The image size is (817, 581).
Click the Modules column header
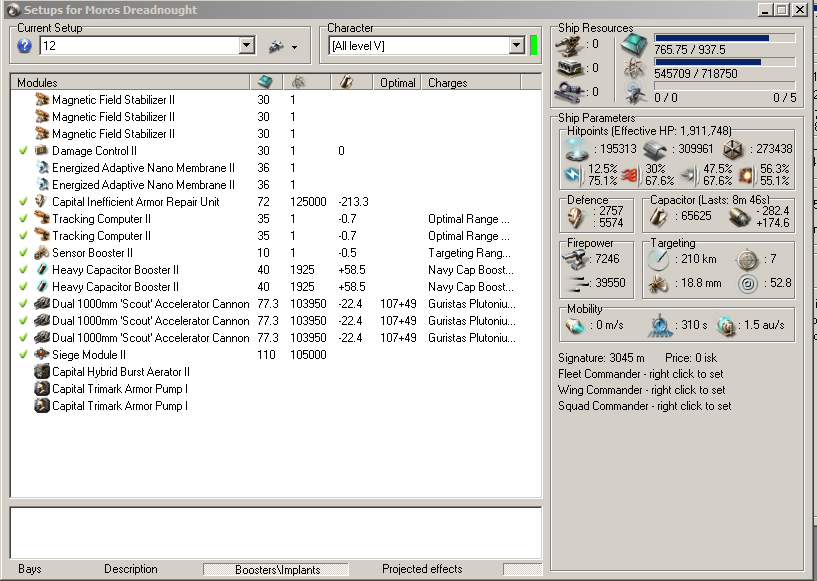pyautogui.click(x=130, y=82)
